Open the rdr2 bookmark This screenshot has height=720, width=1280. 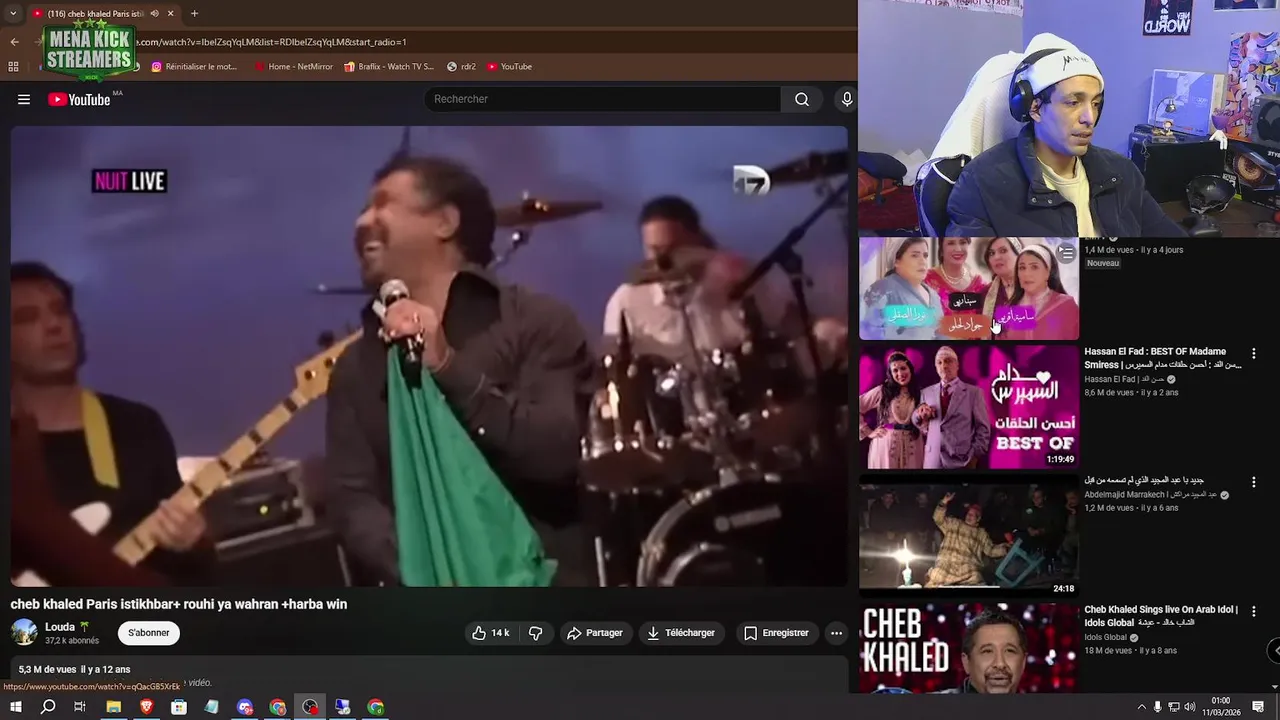click(x=461, y=67)
